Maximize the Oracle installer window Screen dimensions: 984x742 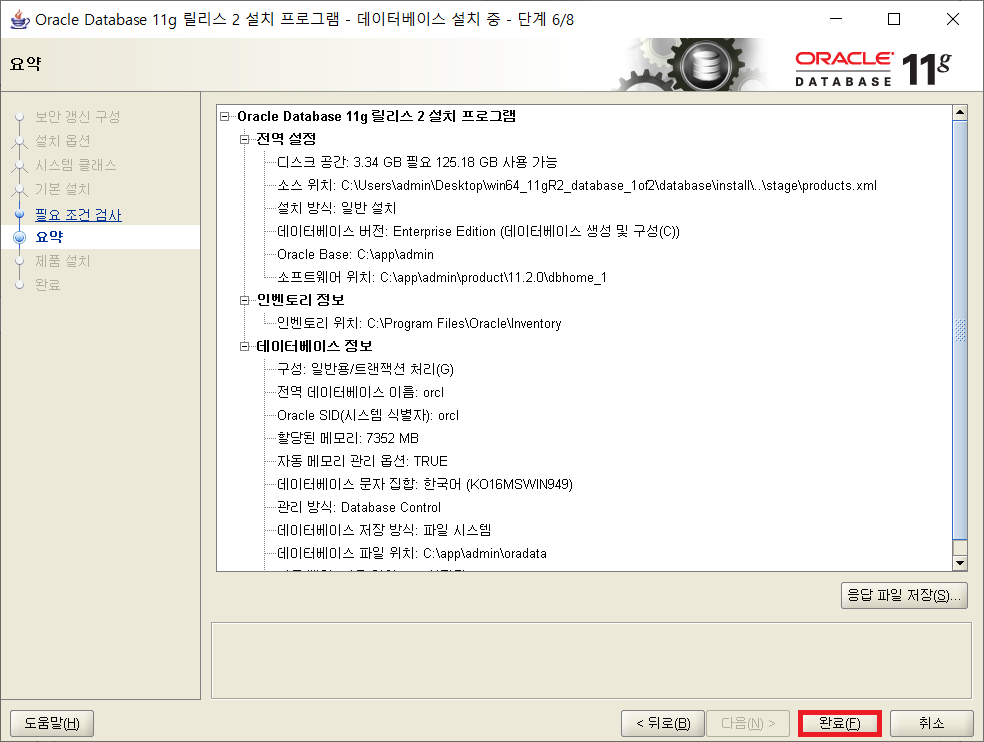[x=894, y=19]
